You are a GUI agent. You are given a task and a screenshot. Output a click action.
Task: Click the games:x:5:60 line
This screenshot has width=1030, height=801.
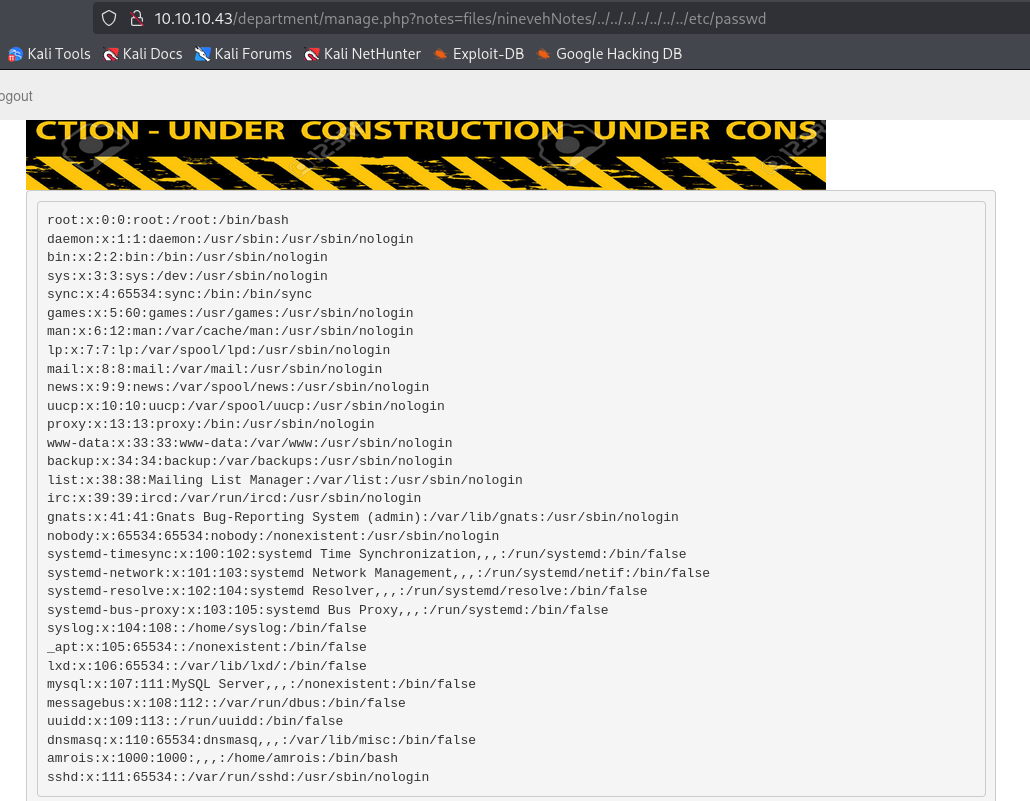[x=231, y=313]
